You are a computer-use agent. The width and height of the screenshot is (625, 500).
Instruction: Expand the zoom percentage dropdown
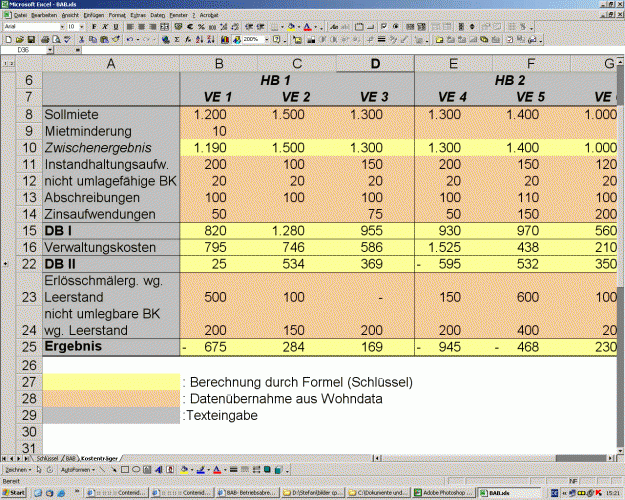pos(268,39)
